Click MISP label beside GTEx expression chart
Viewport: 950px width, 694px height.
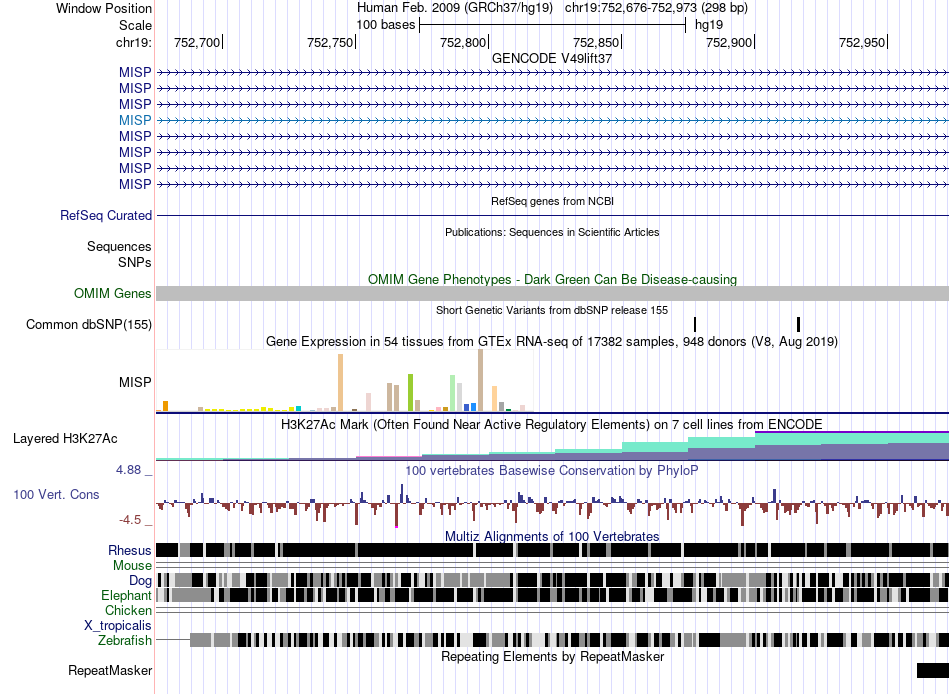135,382
